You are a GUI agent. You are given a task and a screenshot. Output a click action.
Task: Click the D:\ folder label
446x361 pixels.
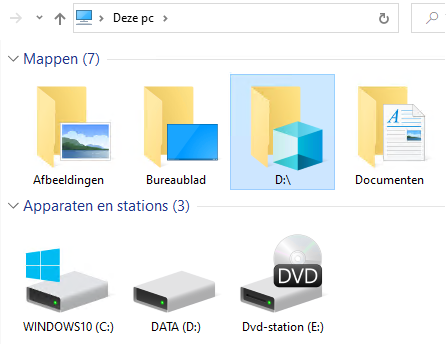(283, 180)
